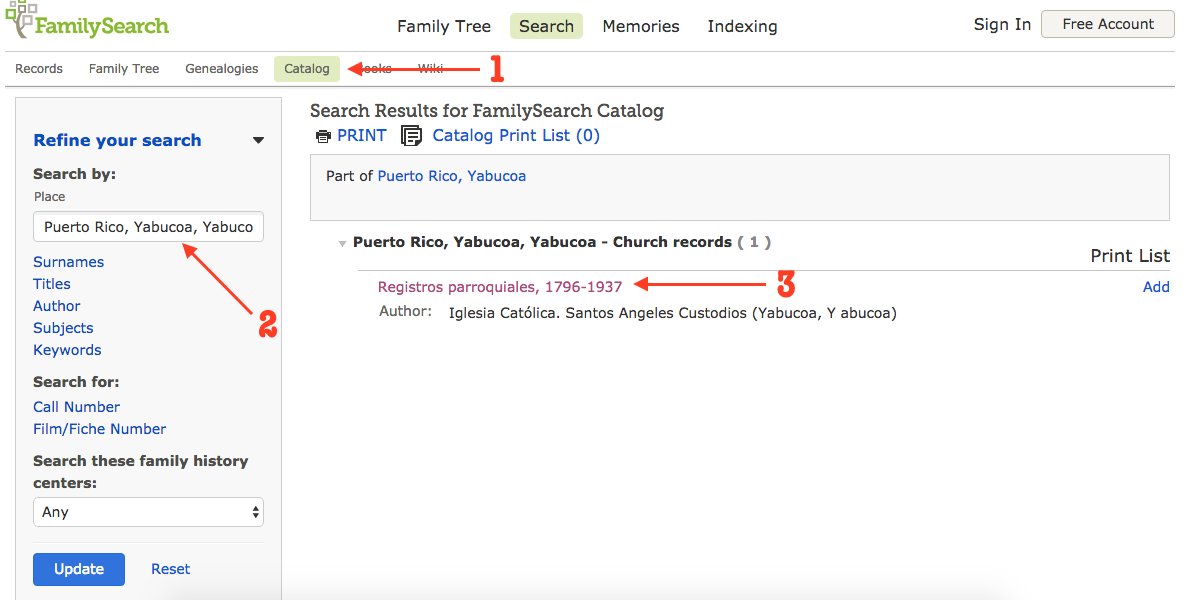This screenshot has height=600, width=1186.
Task: Open the family history centers dropdown
Action: tap(148, 512)
